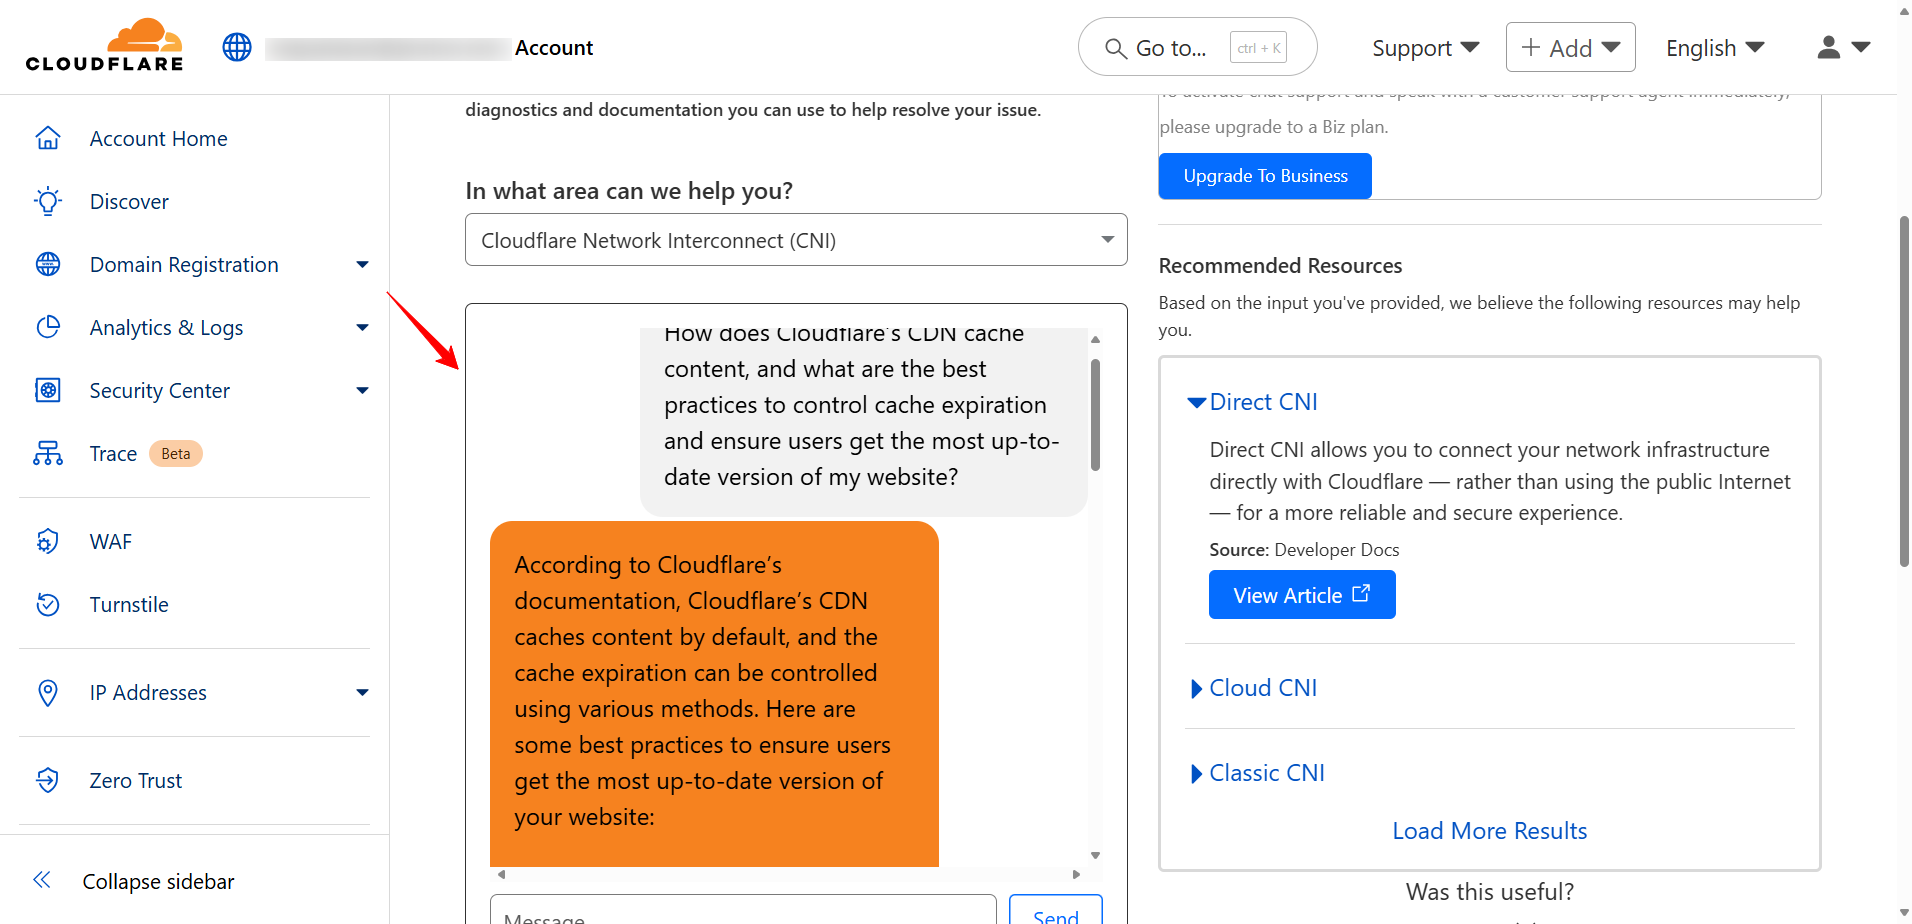This screenshot has width=1912, height=924.
Task: Open the English language menu
Action: (1714, 48)
